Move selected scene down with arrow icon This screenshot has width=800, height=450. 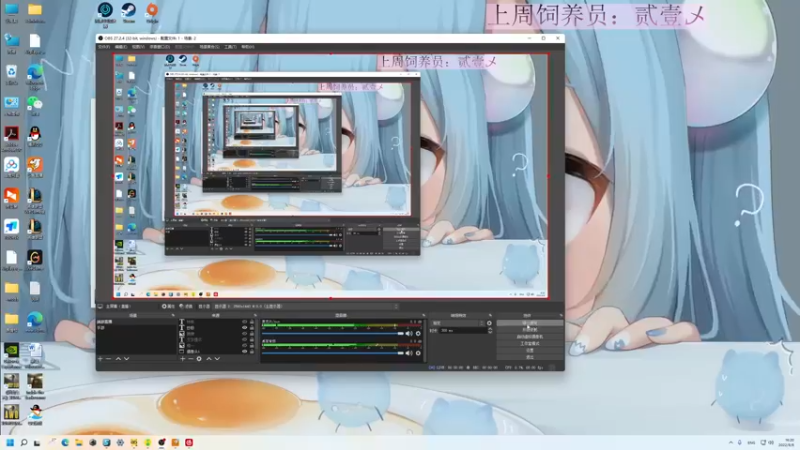tap(127, 359)
